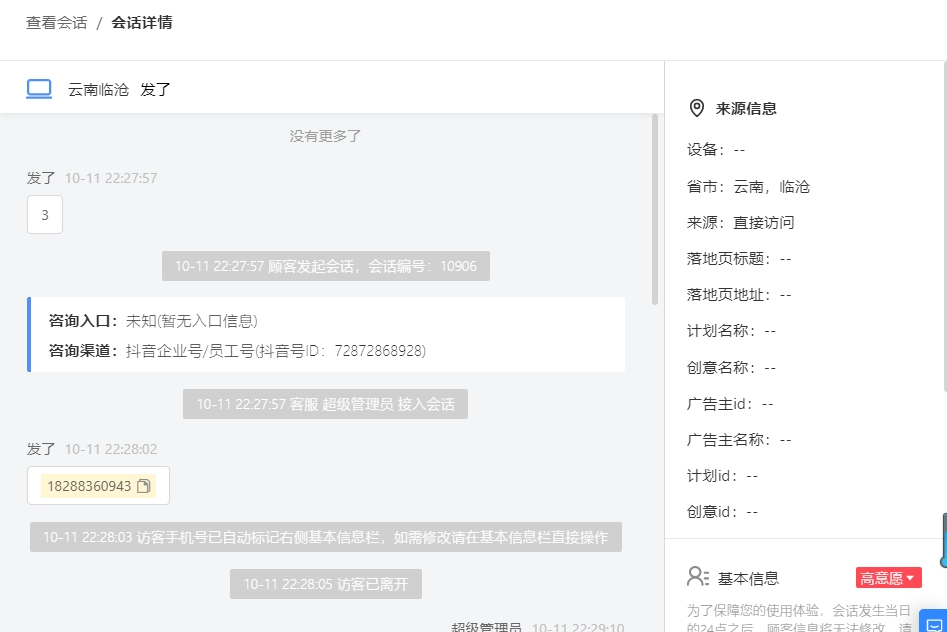Click the 超级管理员 sender name at the bottom

(486, 627)
